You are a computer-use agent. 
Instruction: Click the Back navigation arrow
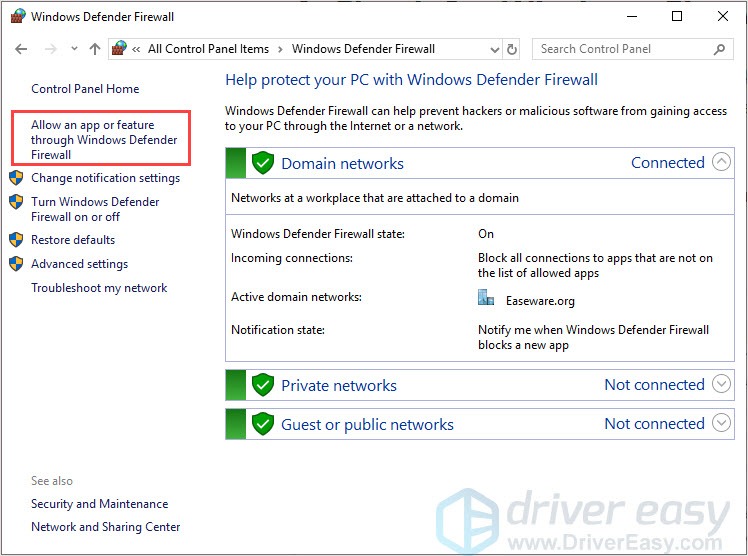(21, 49)
